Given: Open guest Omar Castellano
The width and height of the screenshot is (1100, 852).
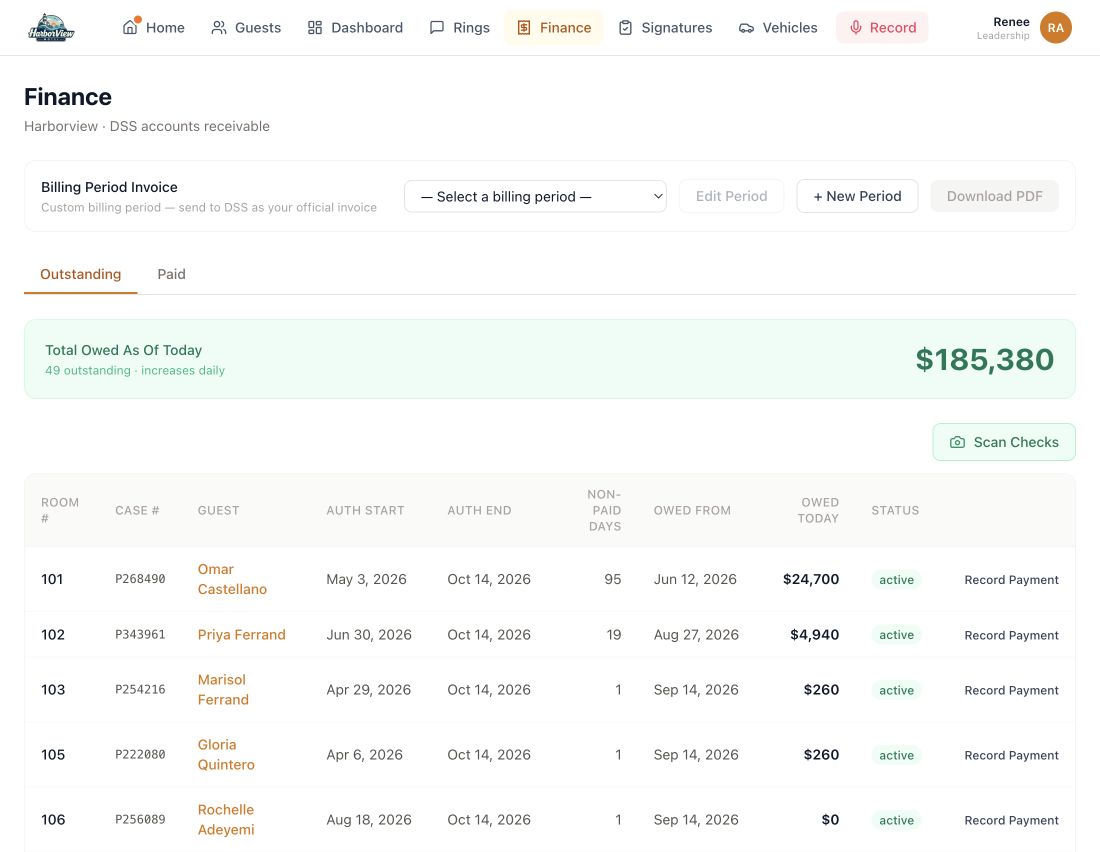Looking at the screenshot, I should pos(232,579).
